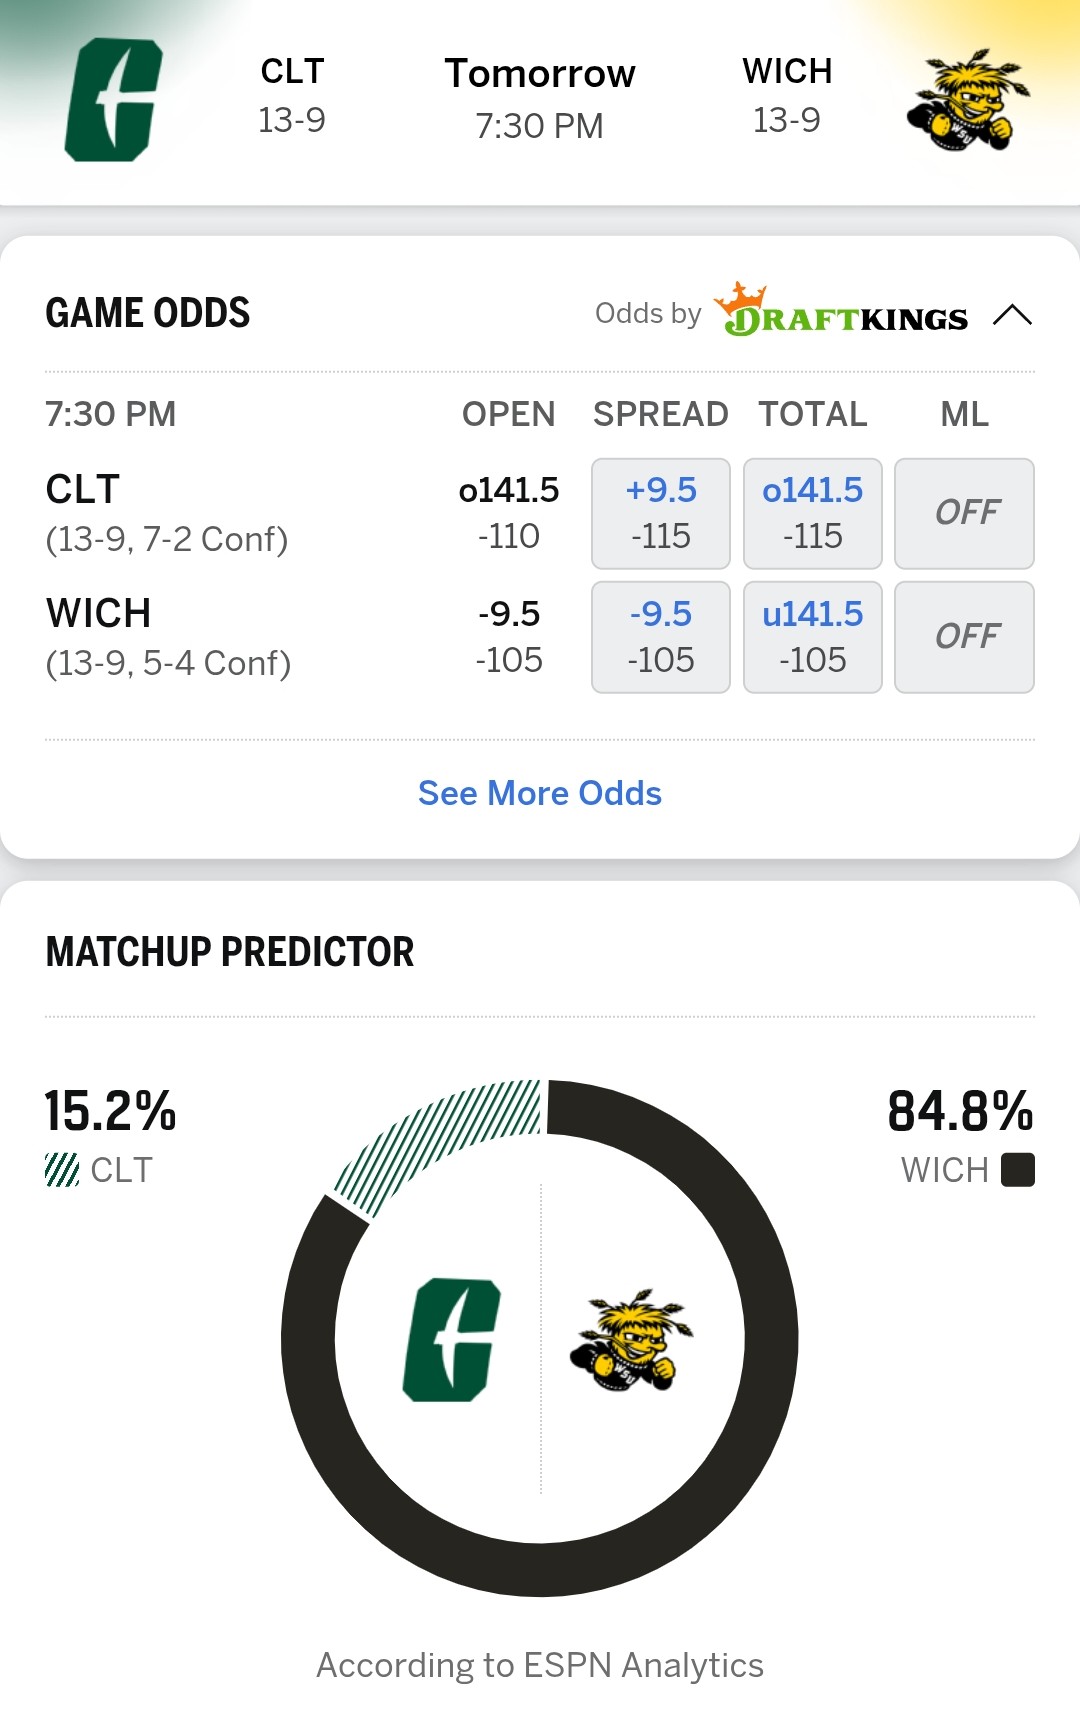Select WICH -9.5 spread bet
The width and height of the screenshot is (1080, 1722).
pos(661,637)
